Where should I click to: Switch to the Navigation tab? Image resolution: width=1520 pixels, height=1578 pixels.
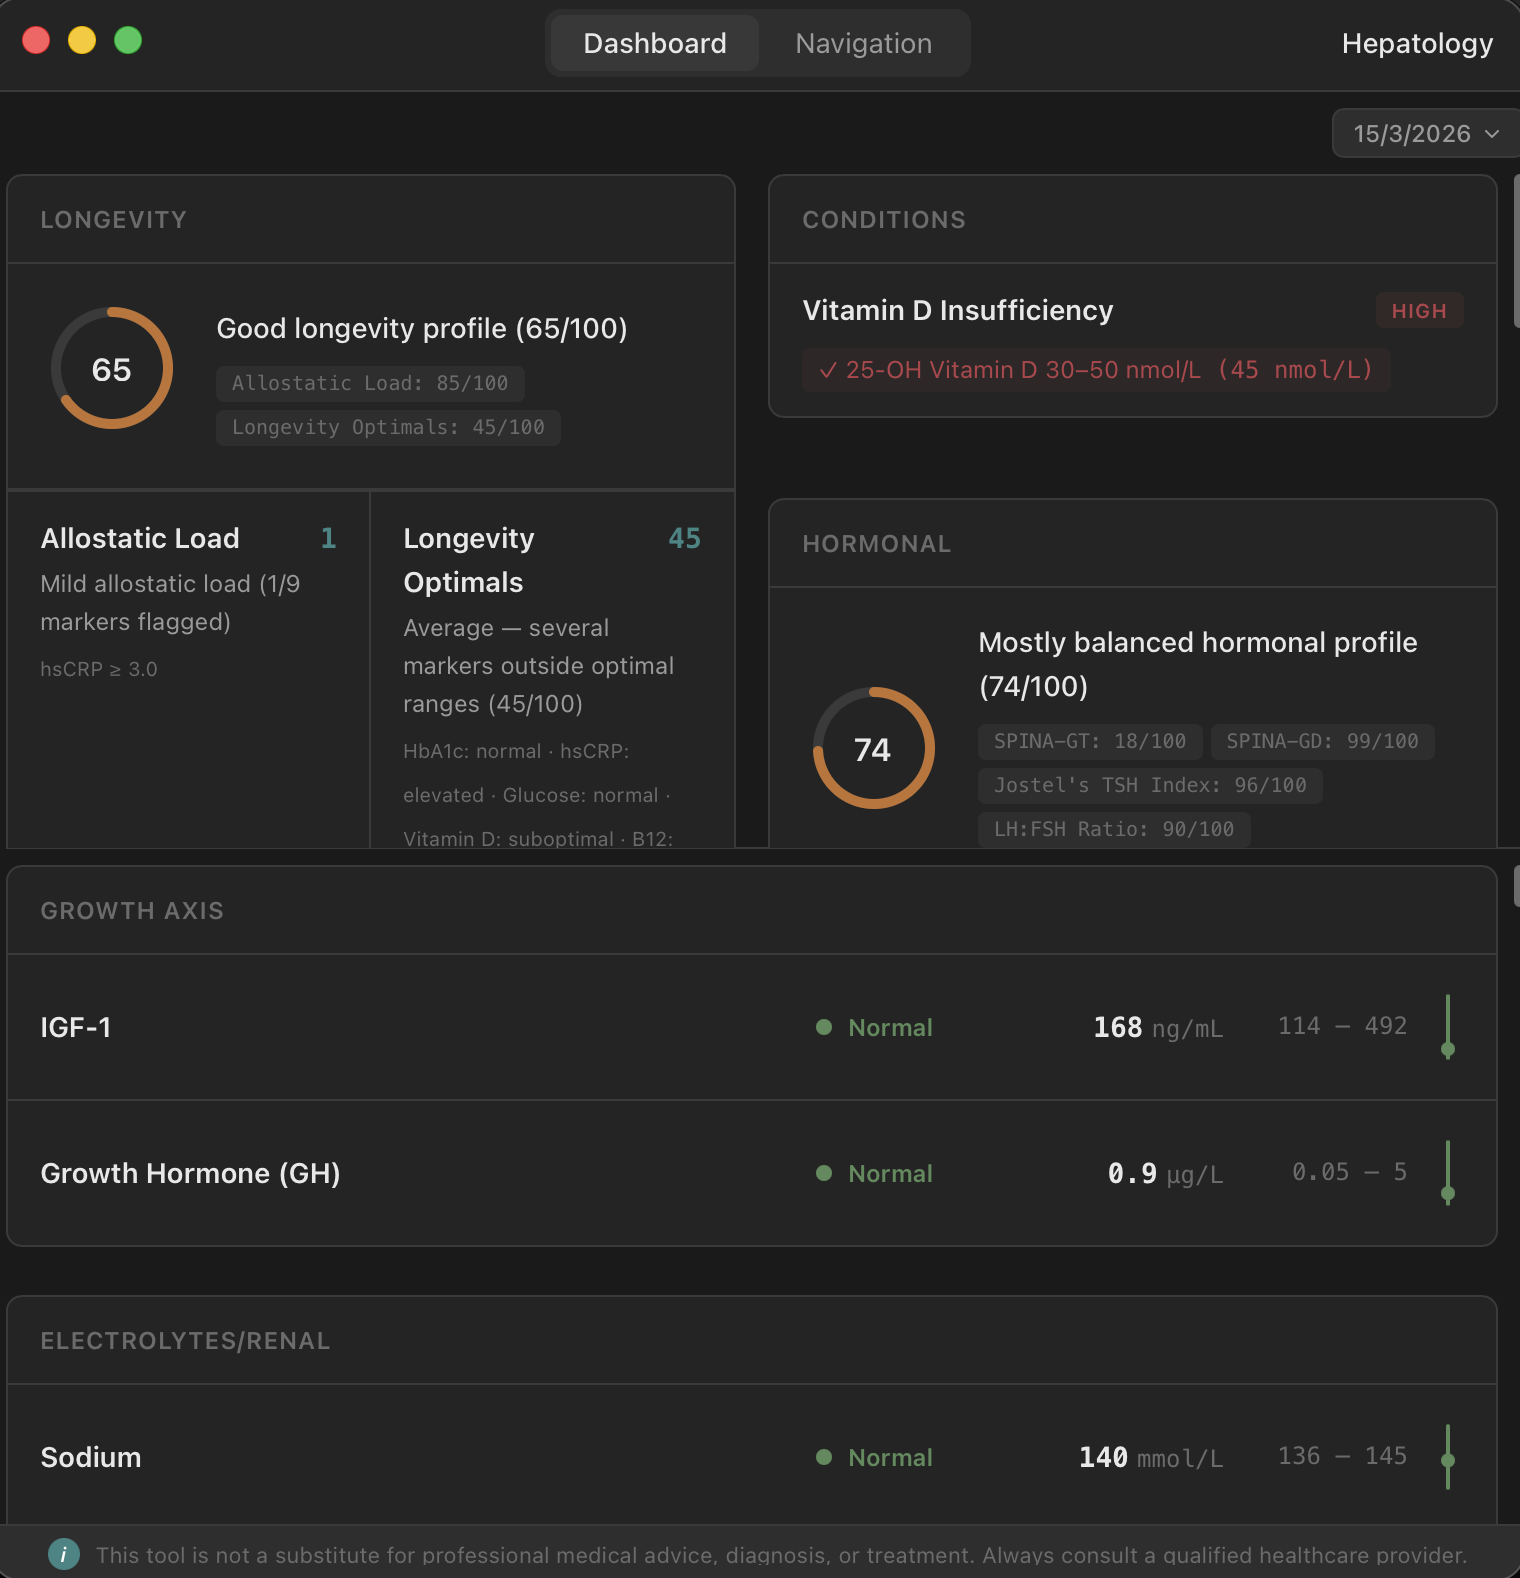[x=864, y=43]
